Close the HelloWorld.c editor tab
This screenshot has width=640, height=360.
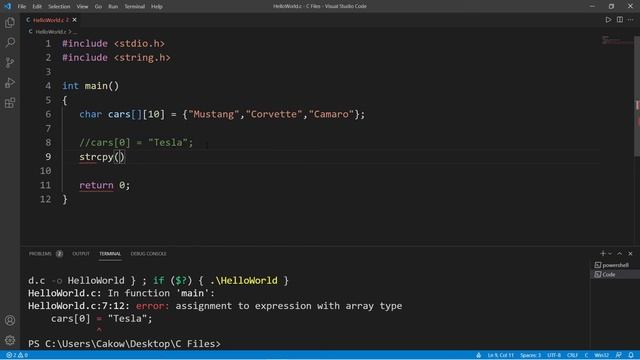74,20
